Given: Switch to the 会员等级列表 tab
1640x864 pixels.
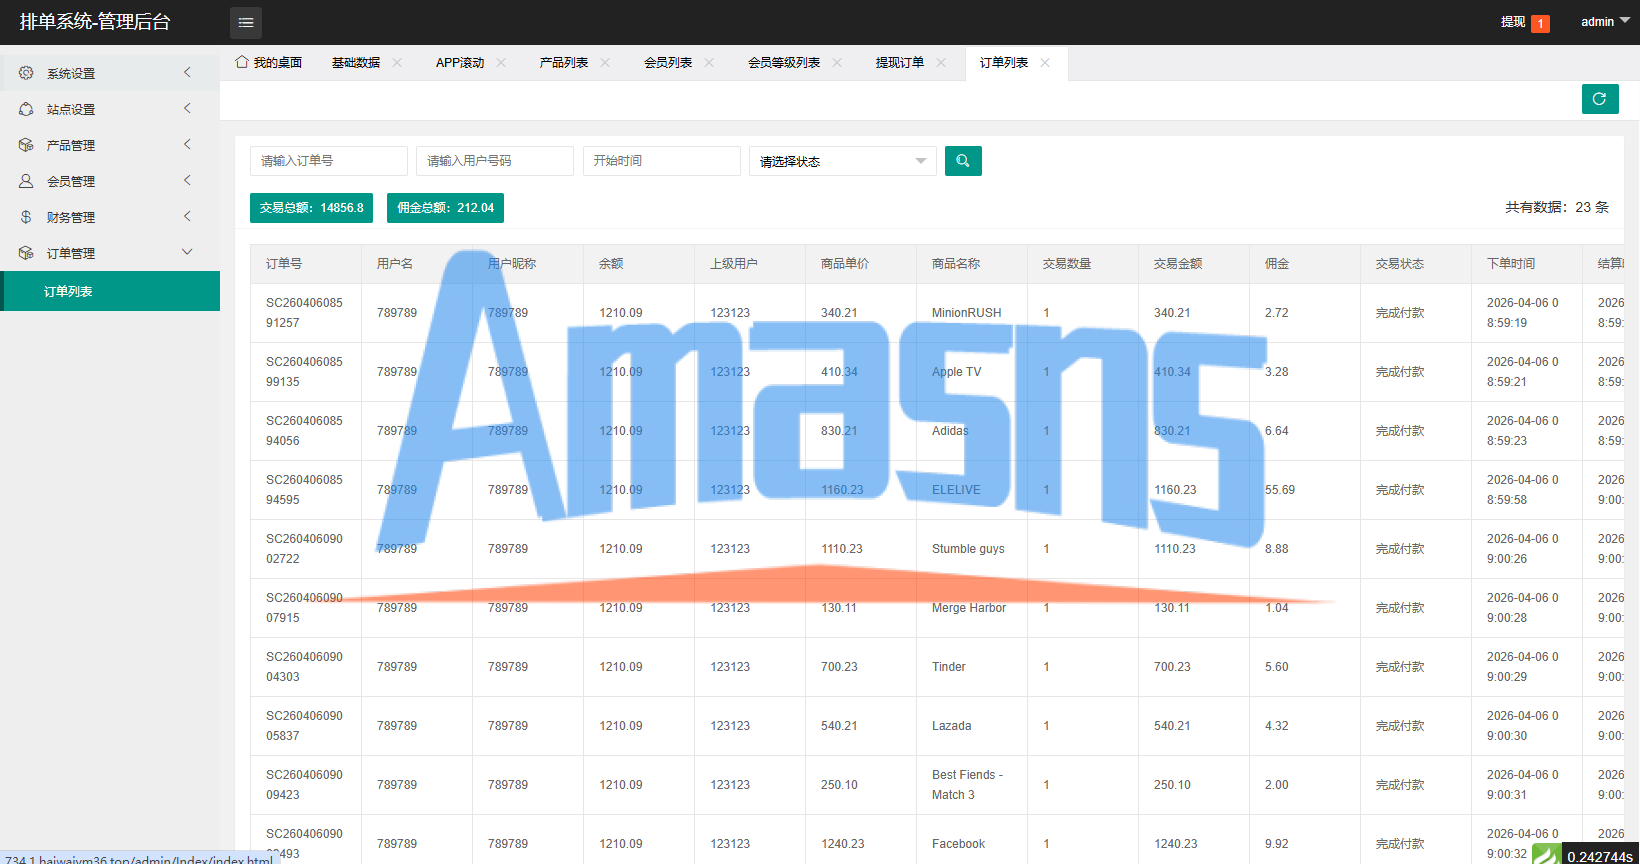Looking at the screenshot, I should 784,62.
